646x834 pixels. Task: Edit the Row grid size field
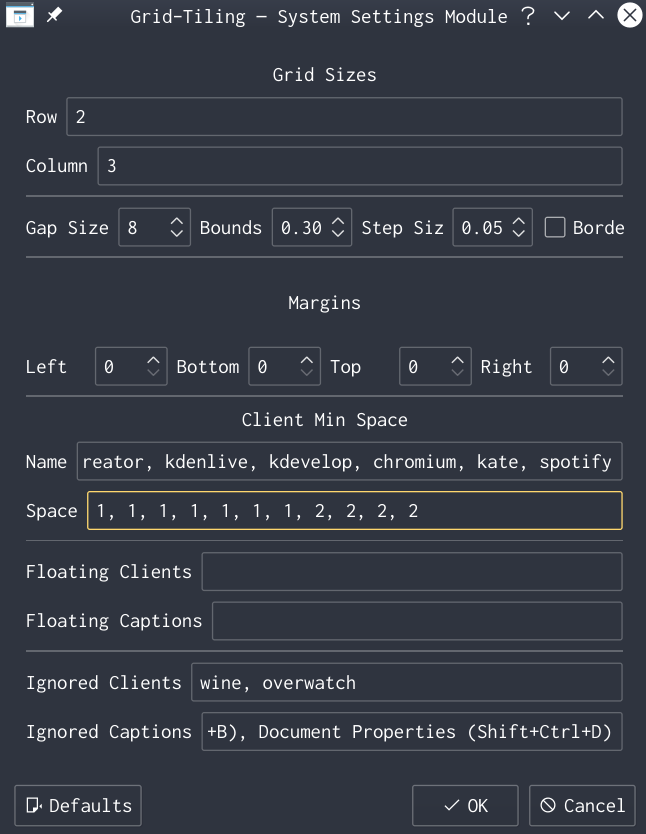tap(344, 116)
